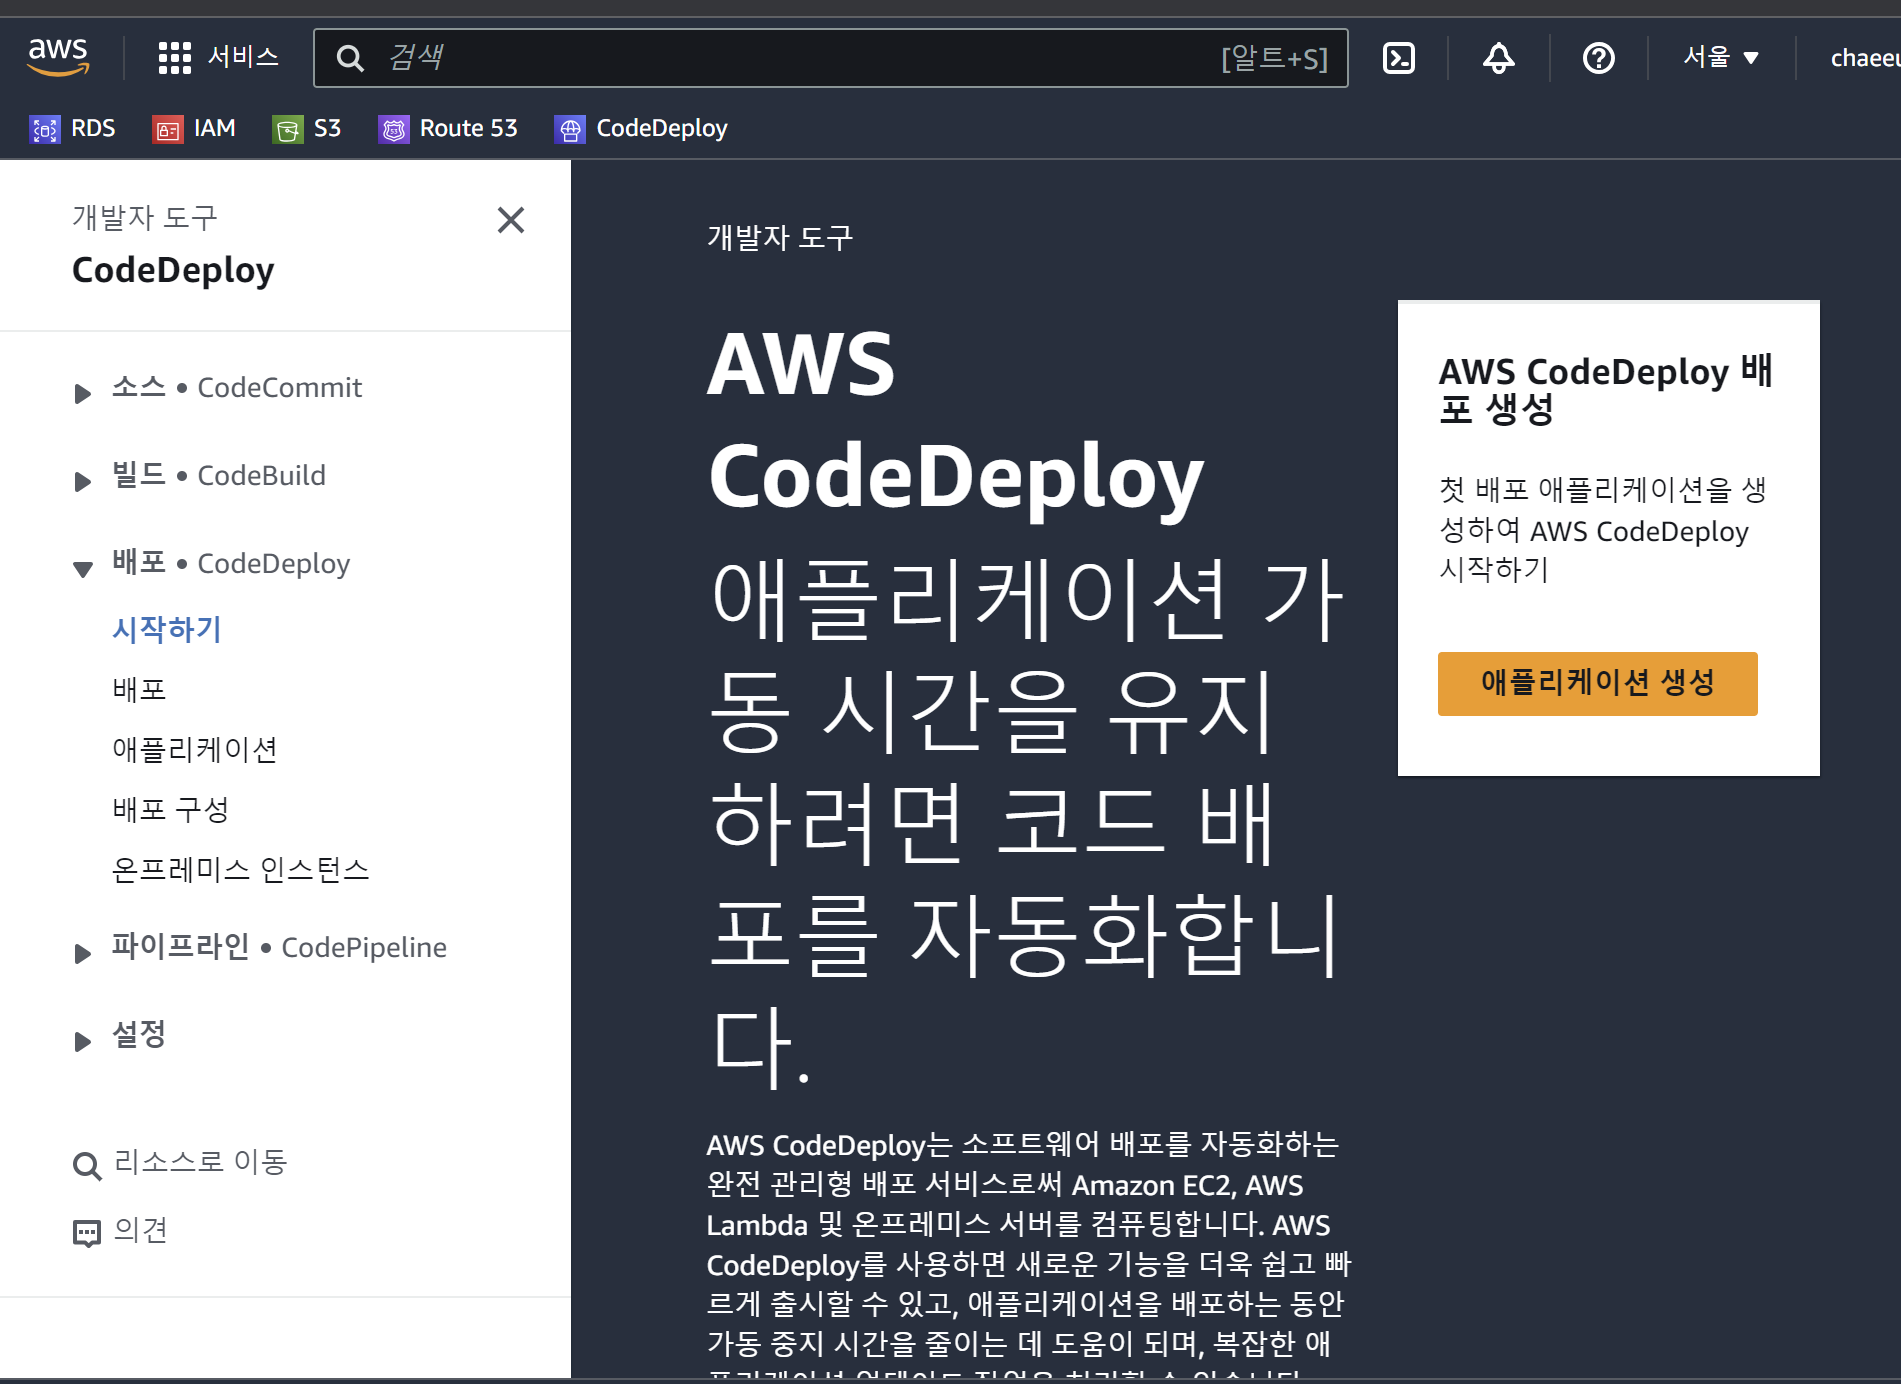Open the 서울 region dropdown
The image size is (1901, 1384).
[x=1721, y=57]
